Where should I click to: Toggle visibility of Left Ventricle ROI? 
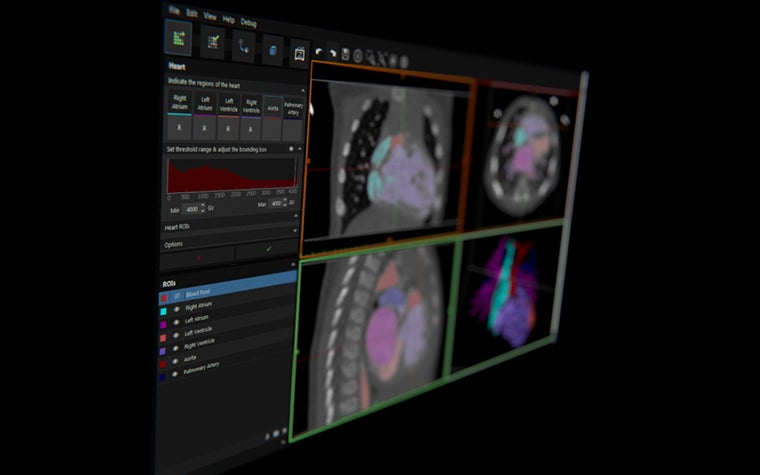(175, 334)
